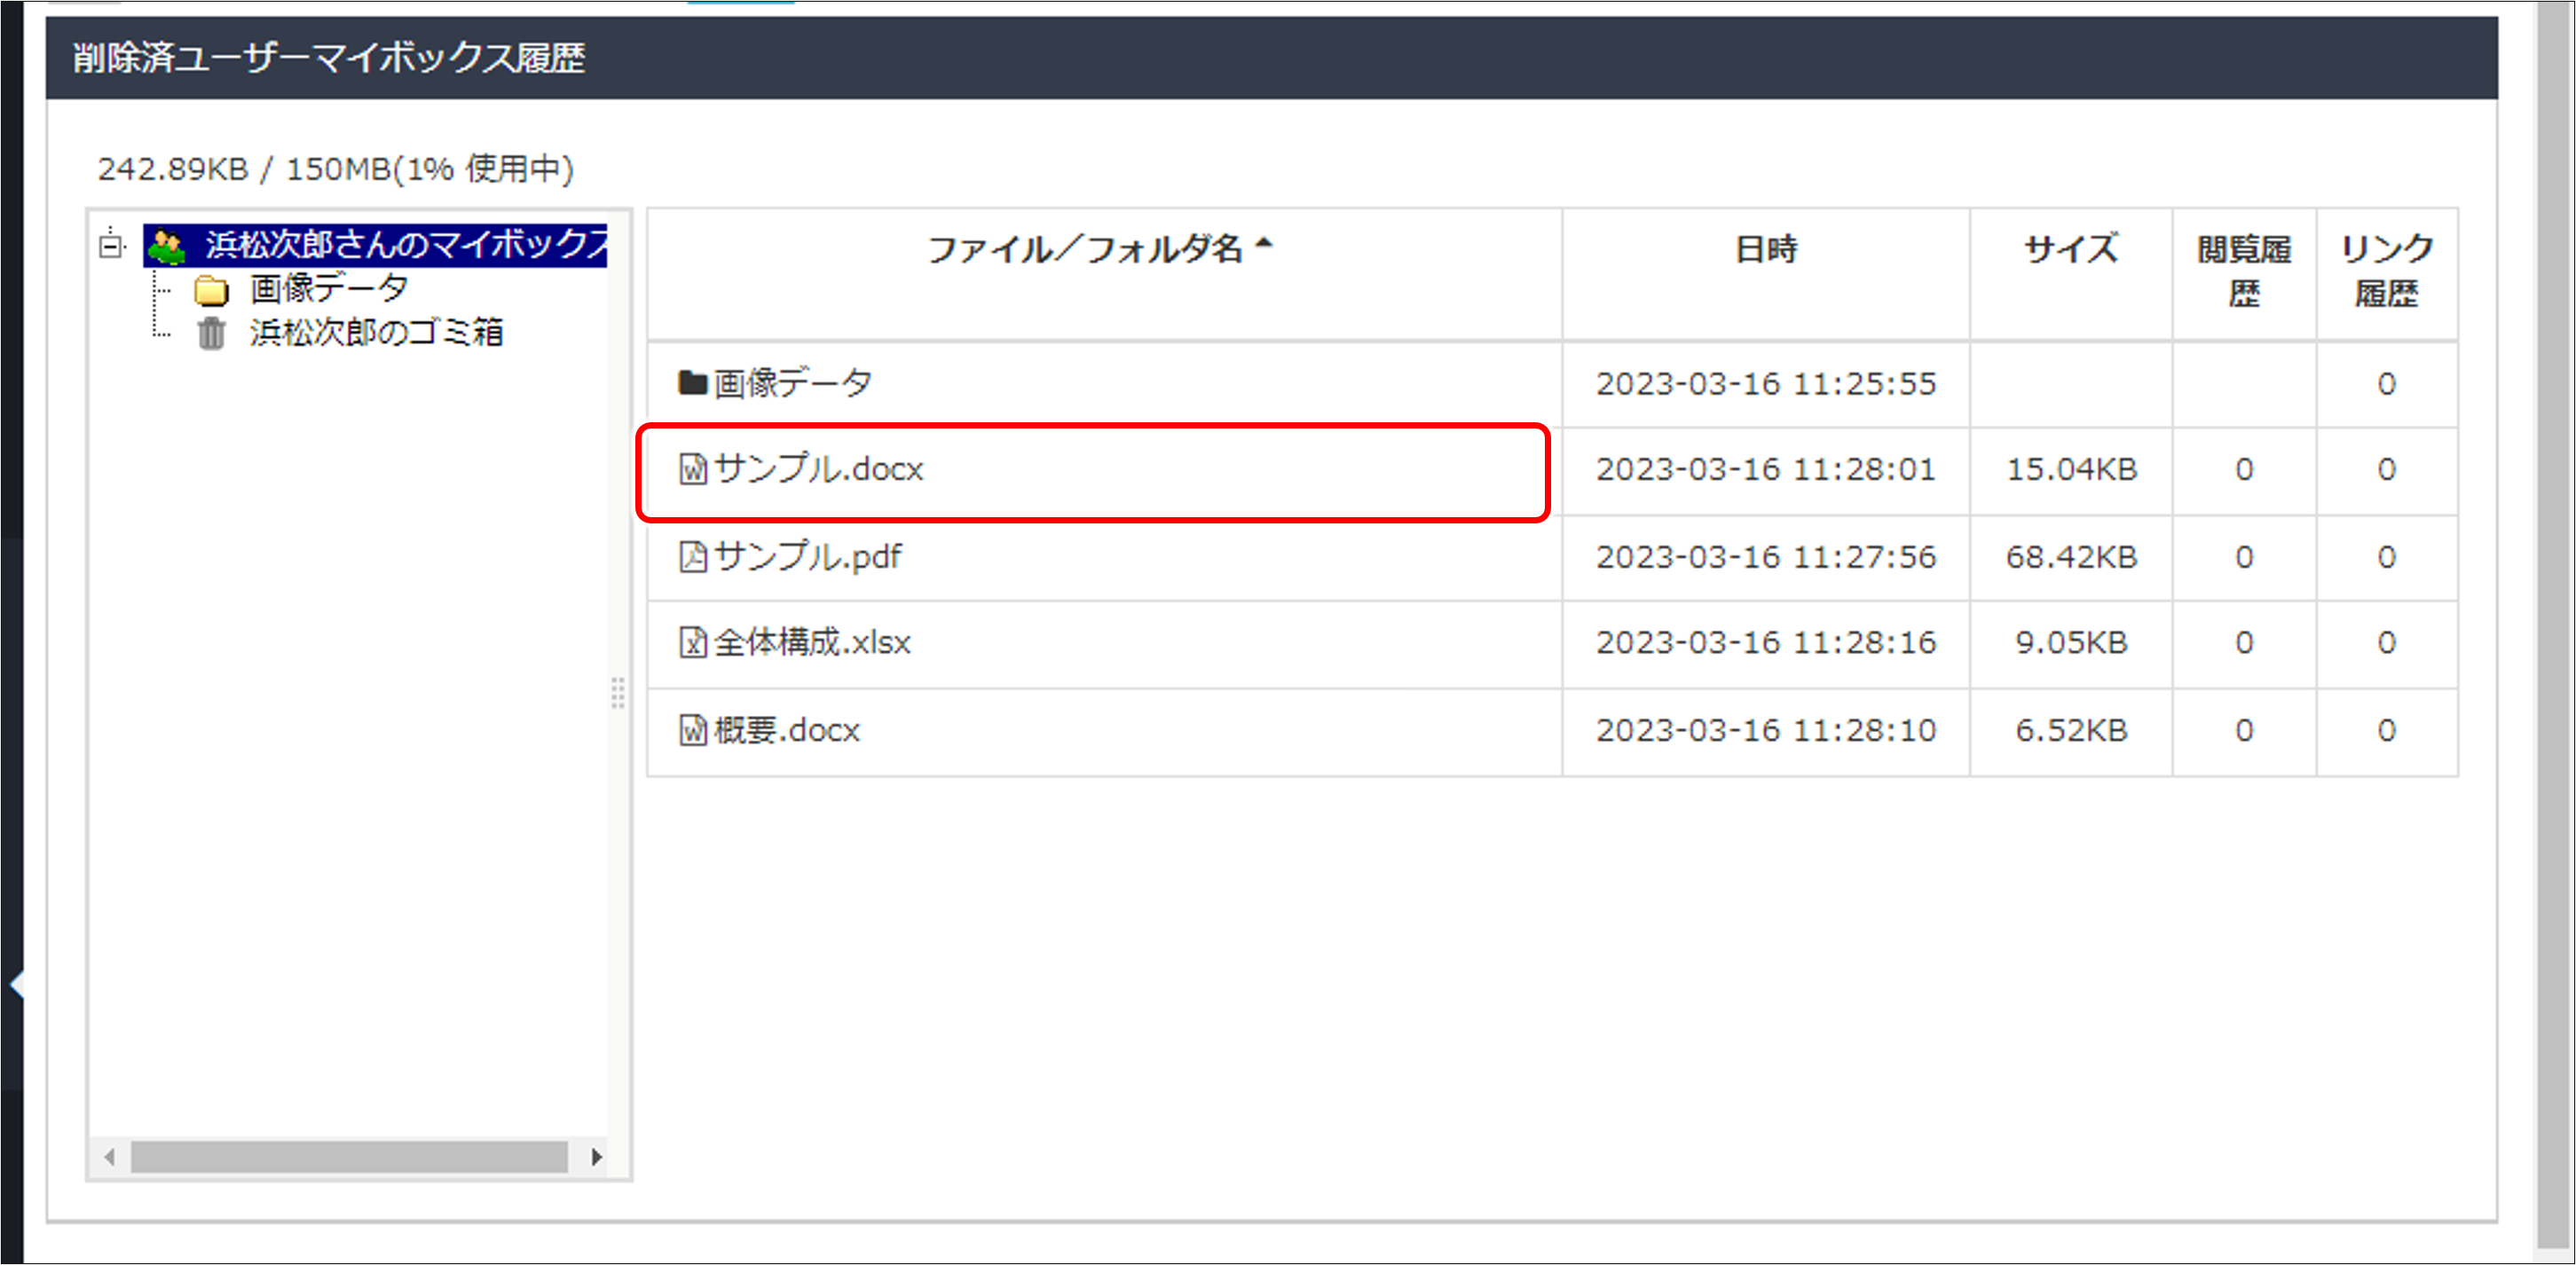This screenshot has height=1265, width=2576.
Task: Click date 2023-03-16 11:28:16 cell
Action: click(x=1765, y=642)
